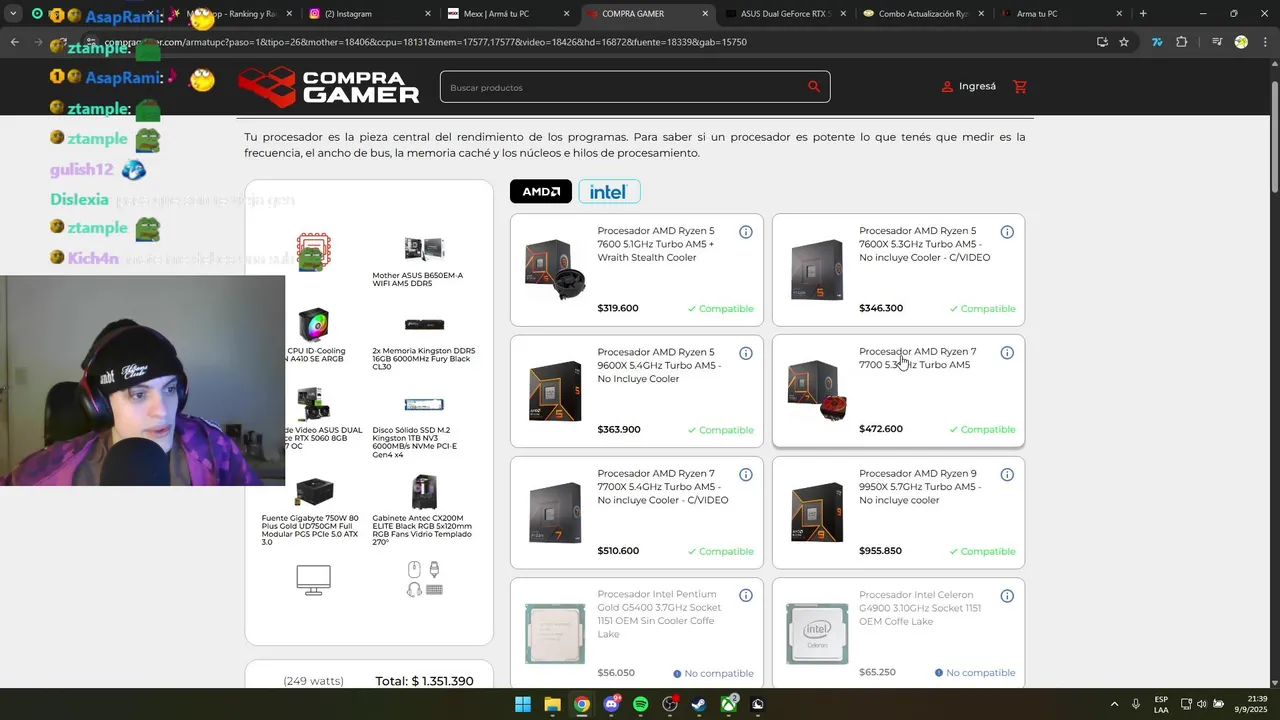Close the COMPRA GAMER tab

[705, 14]
